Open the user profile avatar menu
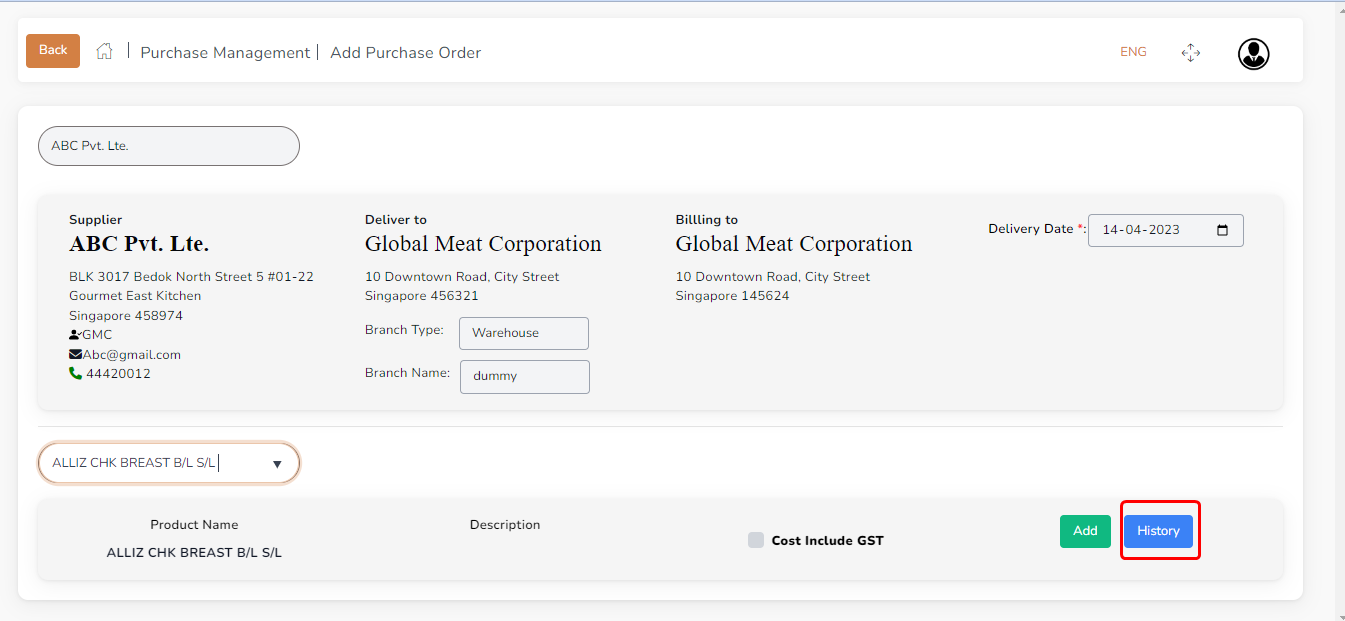The image size is (1345, 621). coord(1253,54)
